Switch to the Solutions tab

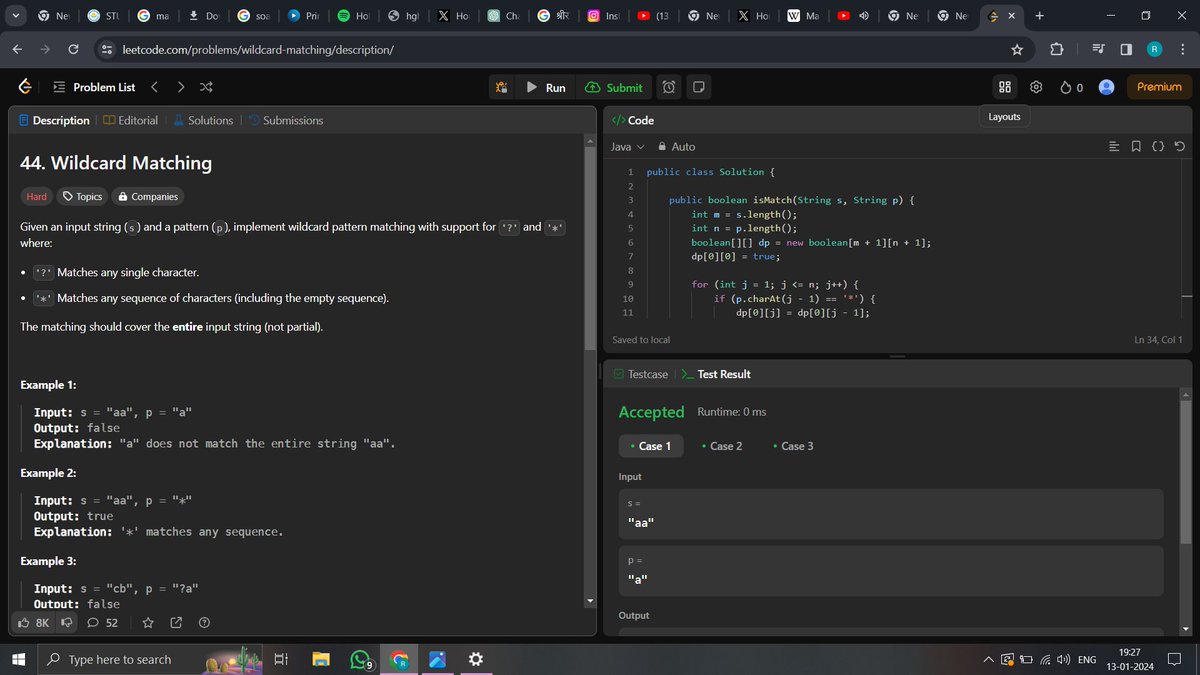click(x=203, y=120)
